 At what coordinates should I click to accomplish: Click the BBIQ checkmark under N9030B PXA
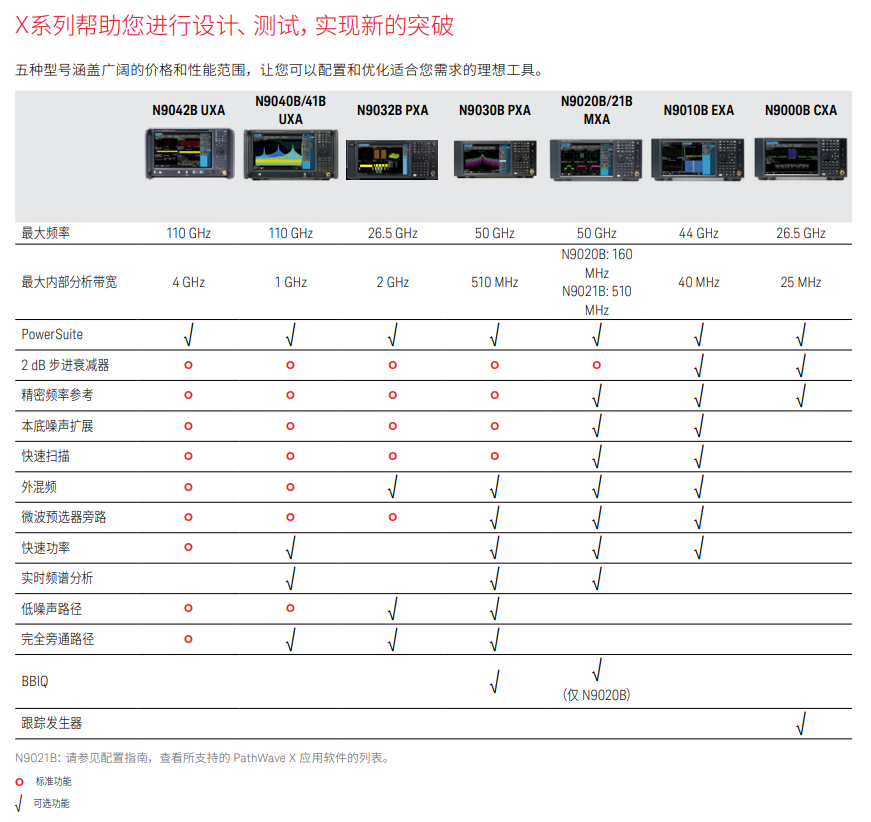click(x=494, y=683)
